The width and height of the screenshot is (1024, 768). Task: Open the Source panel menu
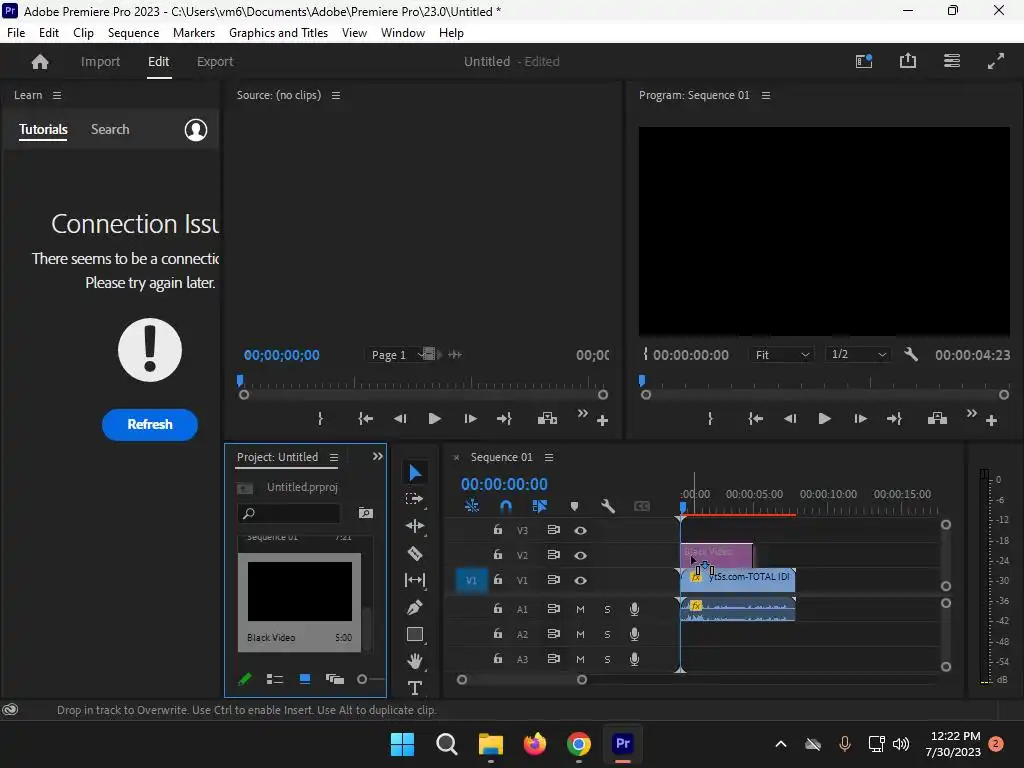tap(336, 95)
